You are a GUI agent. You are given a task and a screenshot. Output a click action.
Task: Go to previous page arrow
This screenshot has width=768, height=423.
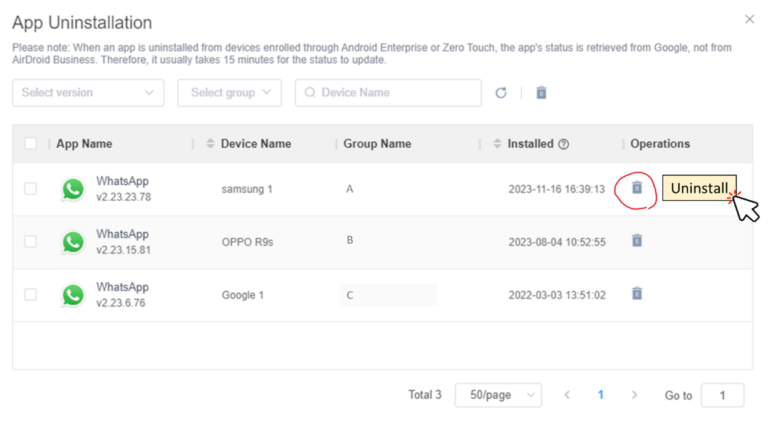tap(567, 395)
